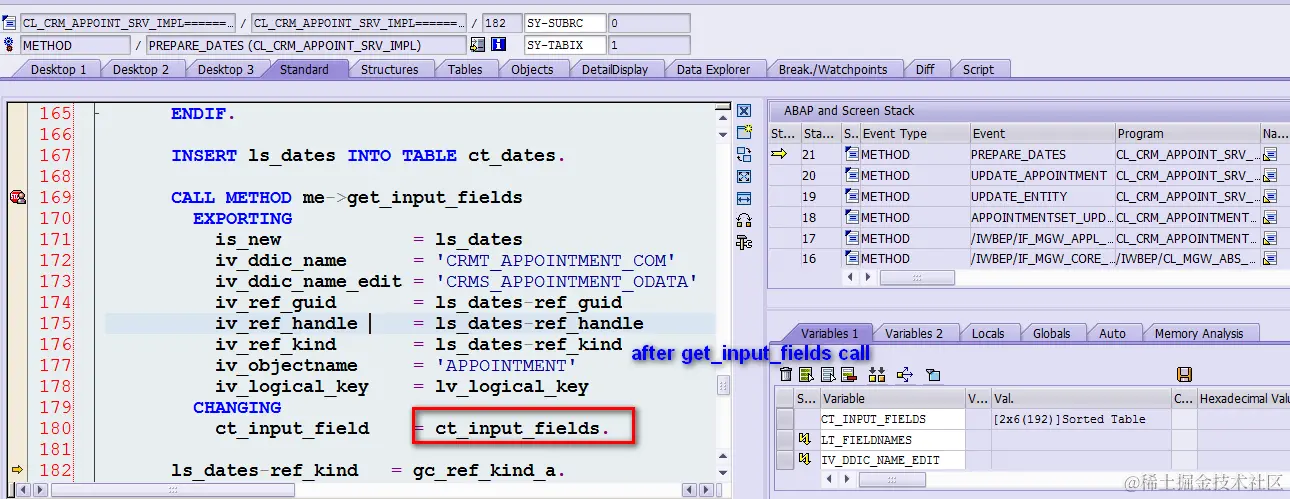Open the Memory Analysis tab
This screenshot has width=1290, height=499.
(1199, 333)
